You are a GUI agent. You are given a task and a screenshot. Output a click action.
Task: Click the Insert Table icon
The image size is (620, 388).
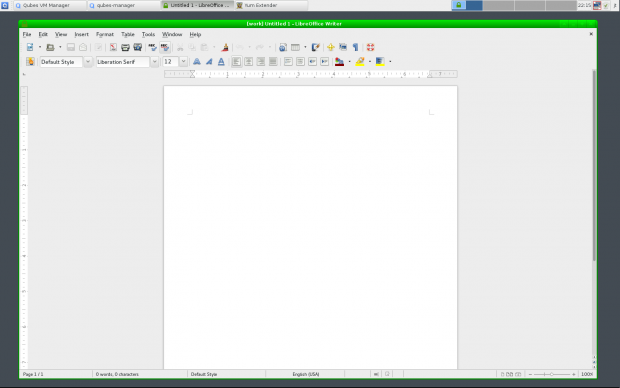[295, 47]
